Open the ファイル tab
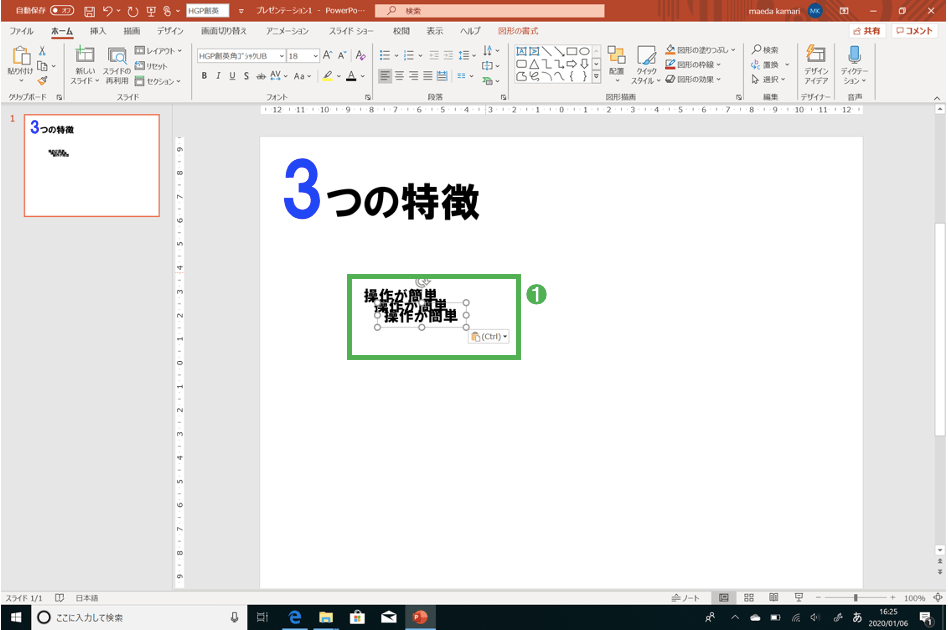This screenshot has width=948, height=630. click(21, 31)
